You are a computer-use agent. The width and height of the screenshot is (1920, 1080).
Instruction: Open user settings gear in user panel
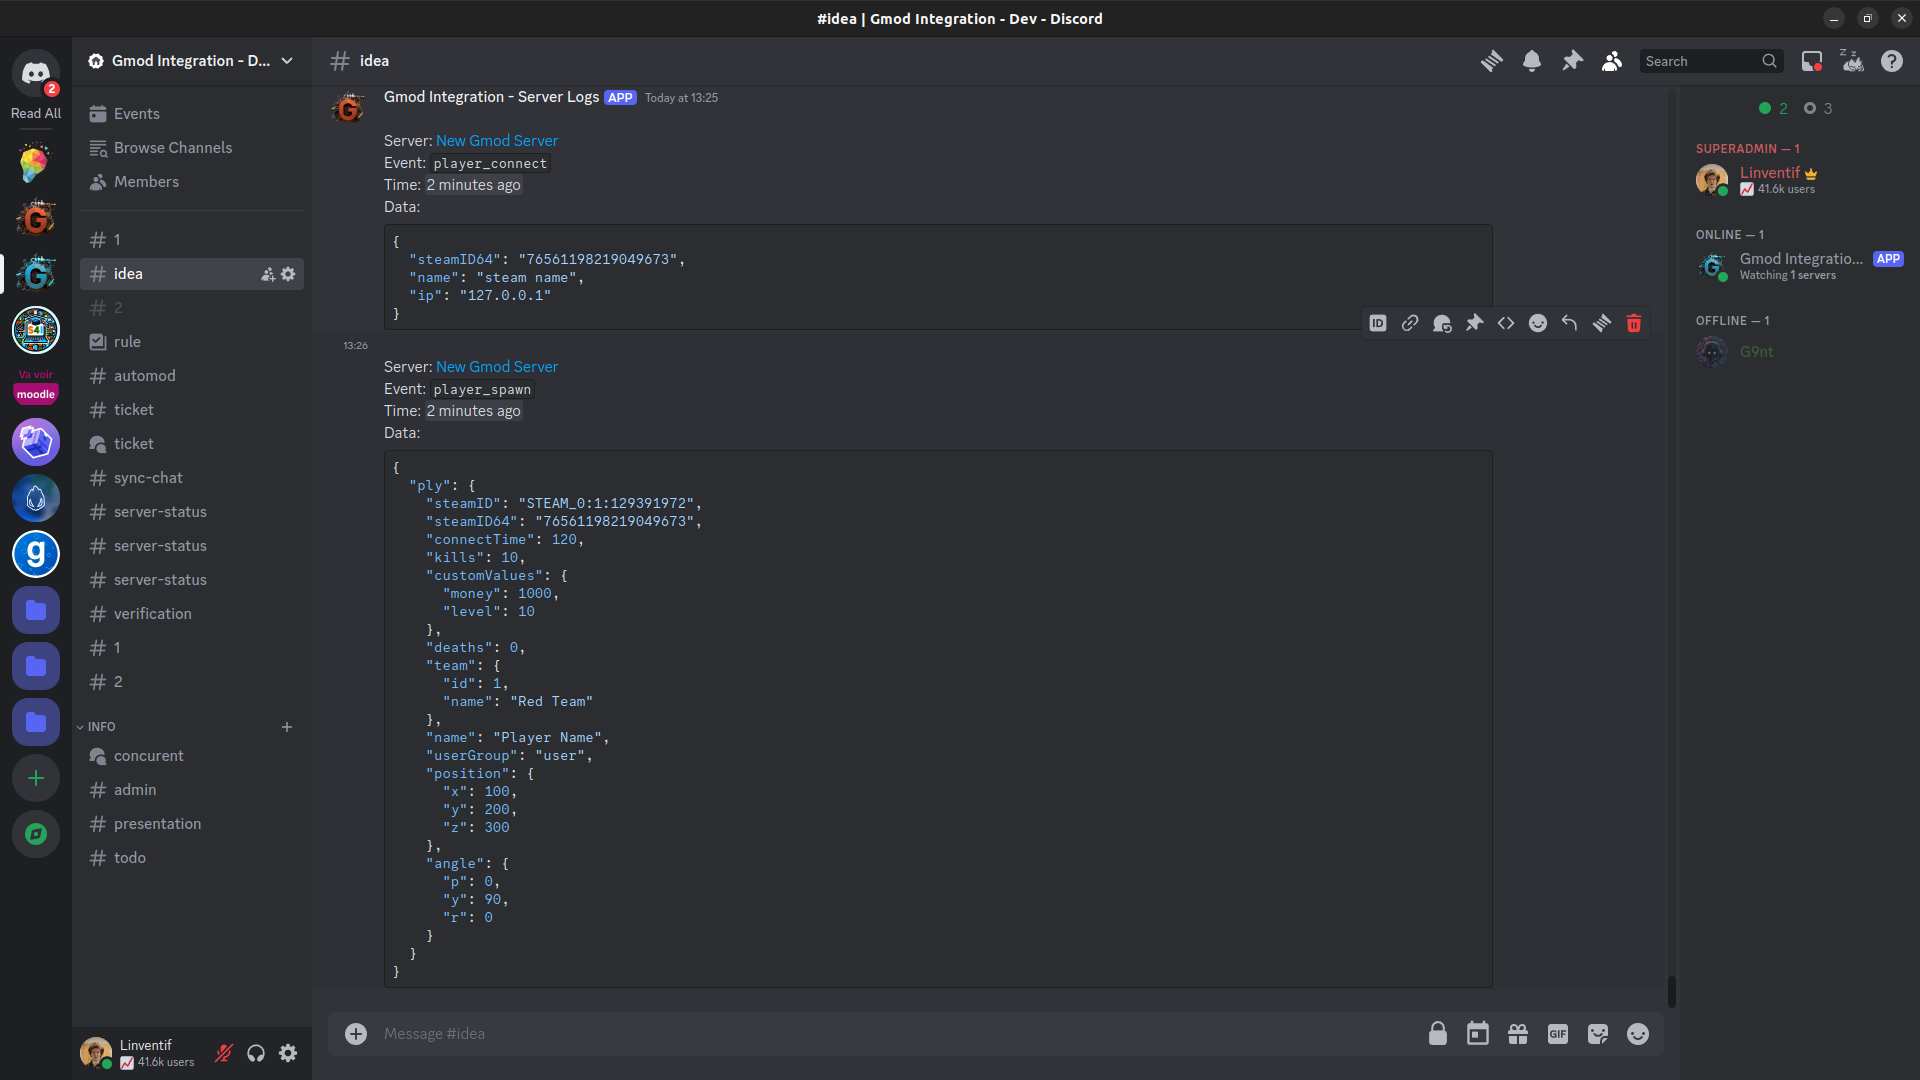pos(288,1053)
